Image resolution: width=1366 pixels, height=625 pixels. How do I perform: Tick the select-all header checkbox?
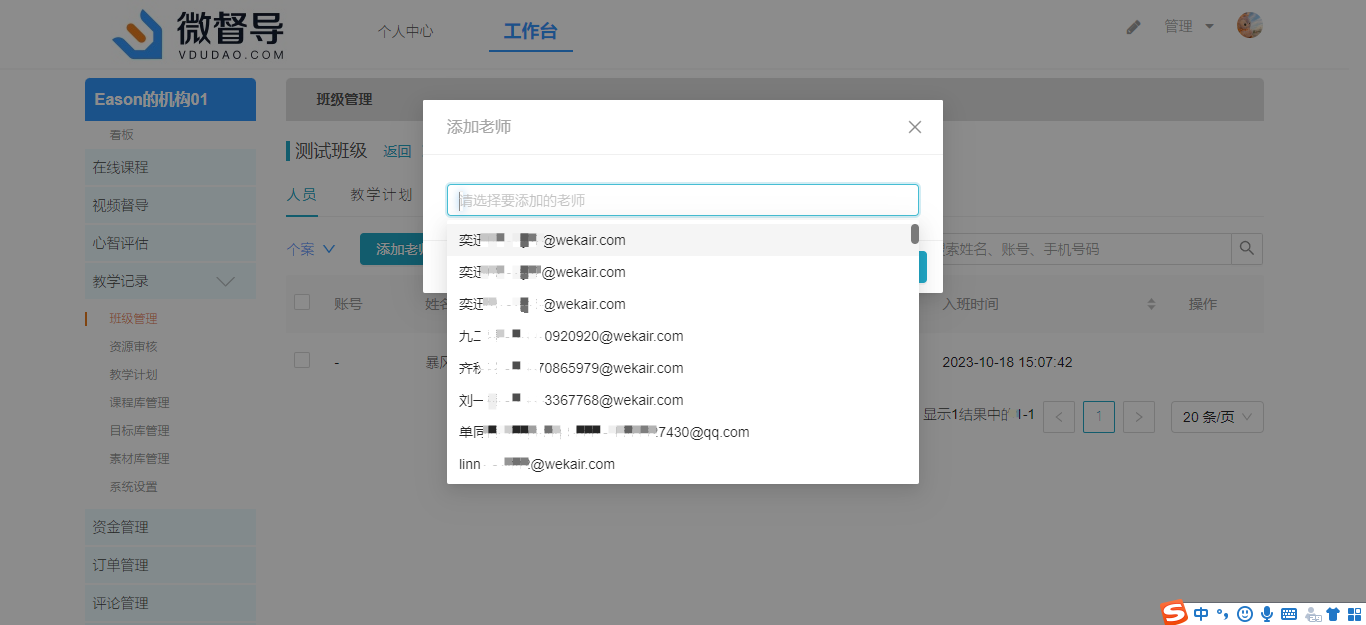tap(302, 303)
